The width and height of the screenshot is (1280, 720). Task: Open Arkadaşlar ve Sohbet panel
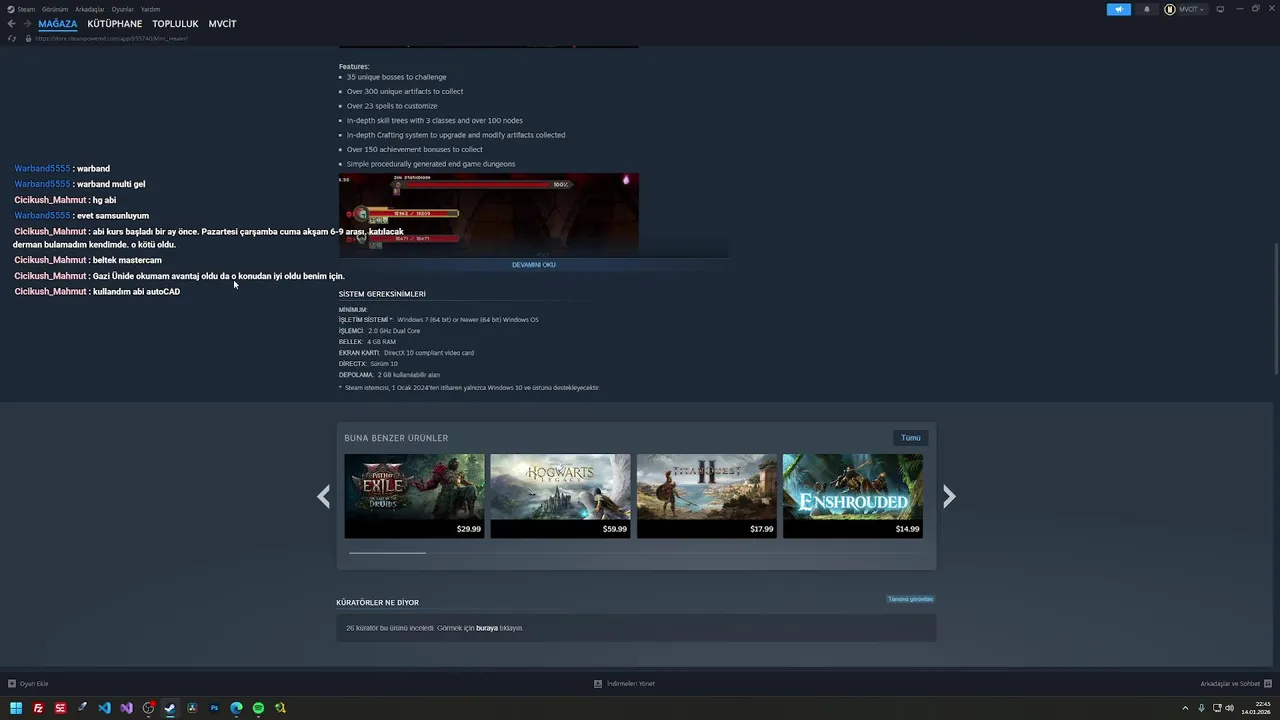click(x=1235, y=684)
